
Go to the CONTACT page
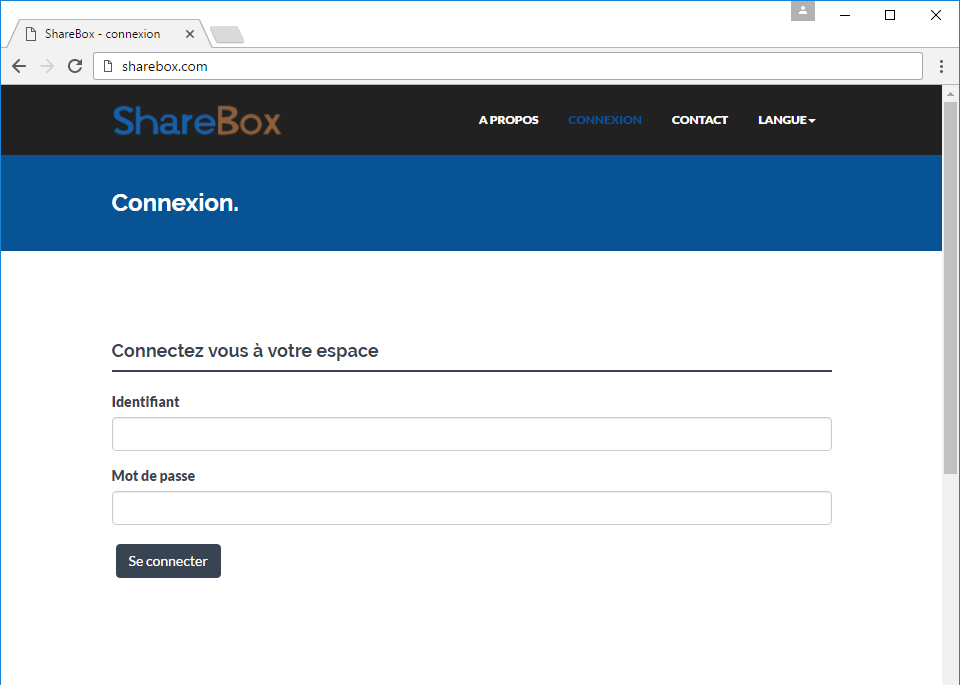(700, 120)
